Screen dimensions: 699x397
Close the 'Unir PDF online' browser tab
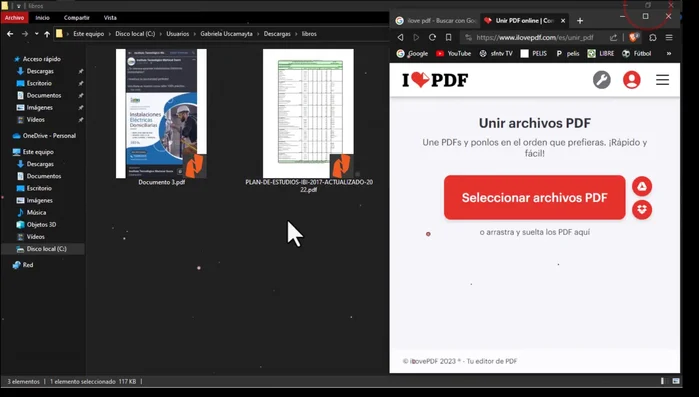pos(563,20)
